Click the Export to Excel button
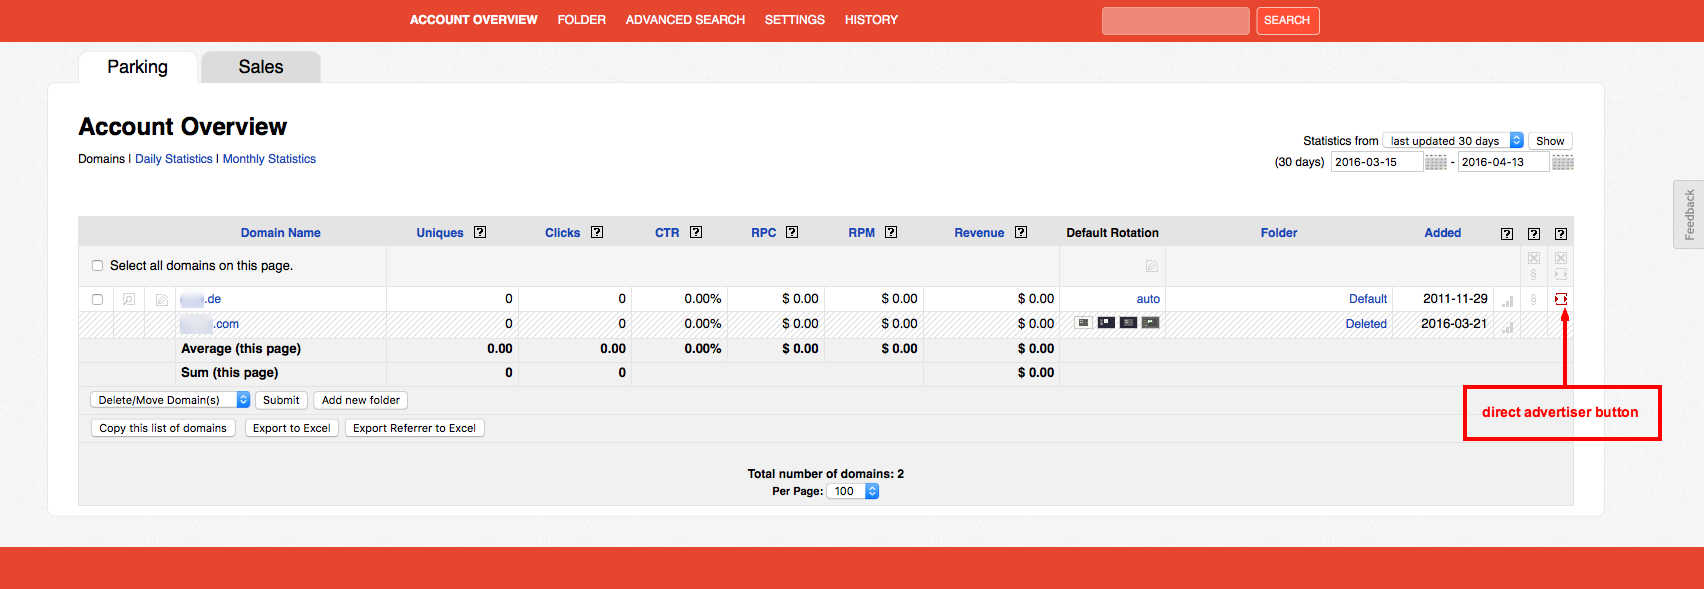This screenshot has height=589, width=1704. coord(291,428)
